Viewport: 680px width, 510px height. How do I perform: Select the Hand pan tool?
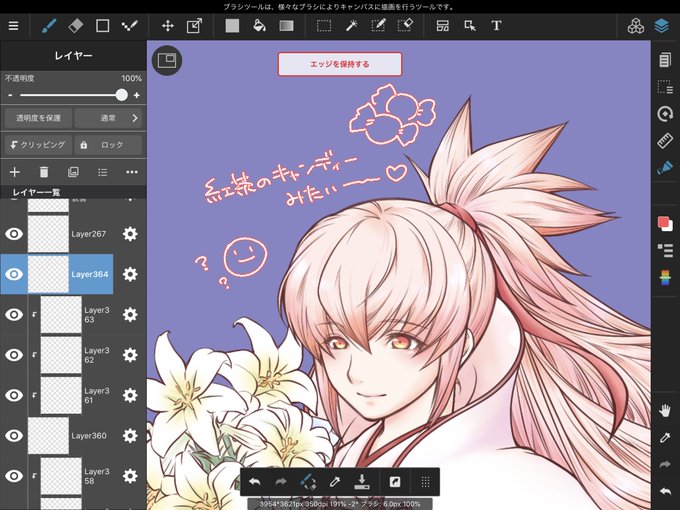click(x=665, y=410)
